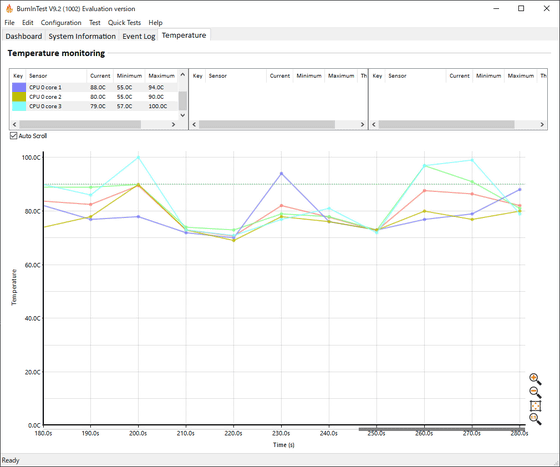Click the cyan data point at 270s
The width and height of the screenshot is (560, 467).
(472, 160)
